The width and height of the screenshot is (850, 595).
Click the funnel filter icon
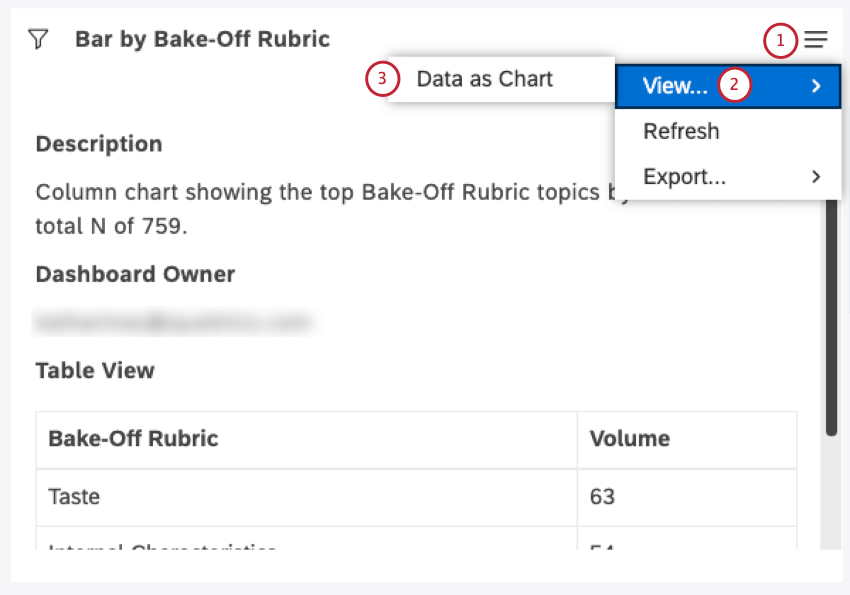tap(38, 40)
